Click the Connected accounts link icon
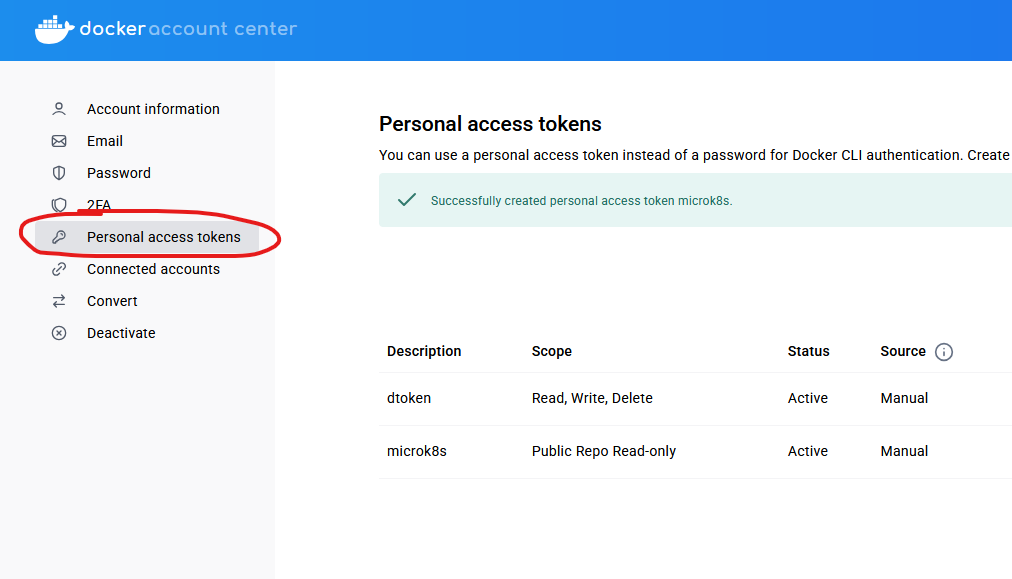This screenshot has width=1012, height=579. click(x=59, y=269)
